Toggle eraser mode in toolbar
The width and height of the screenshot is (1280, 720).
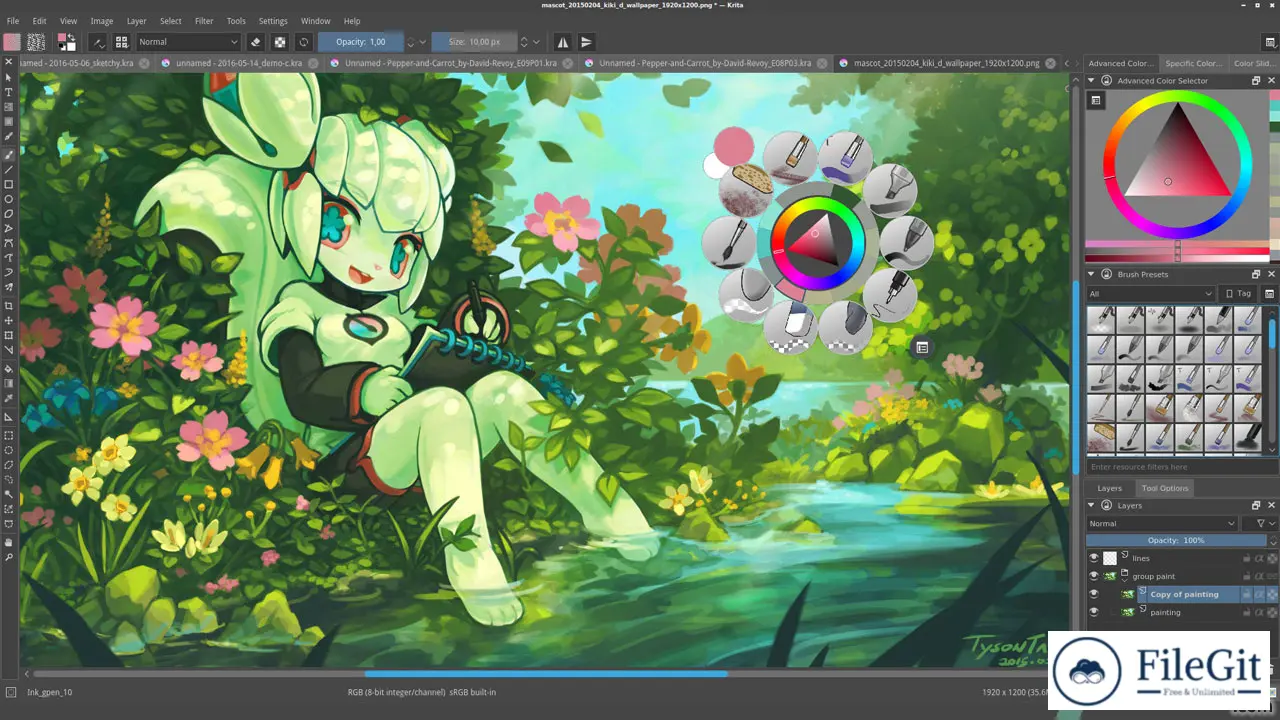click(x=256, y=42)
